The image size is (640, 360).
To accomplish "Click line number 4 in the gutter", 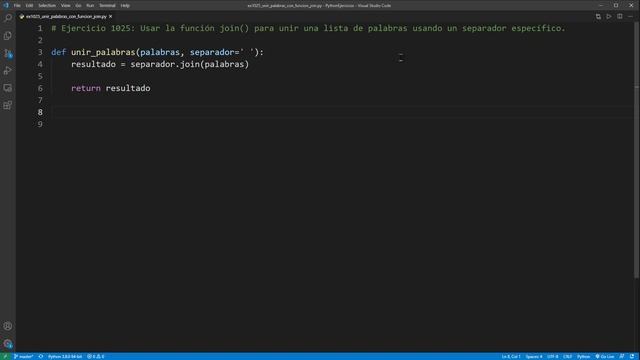I will coord(40,64).
